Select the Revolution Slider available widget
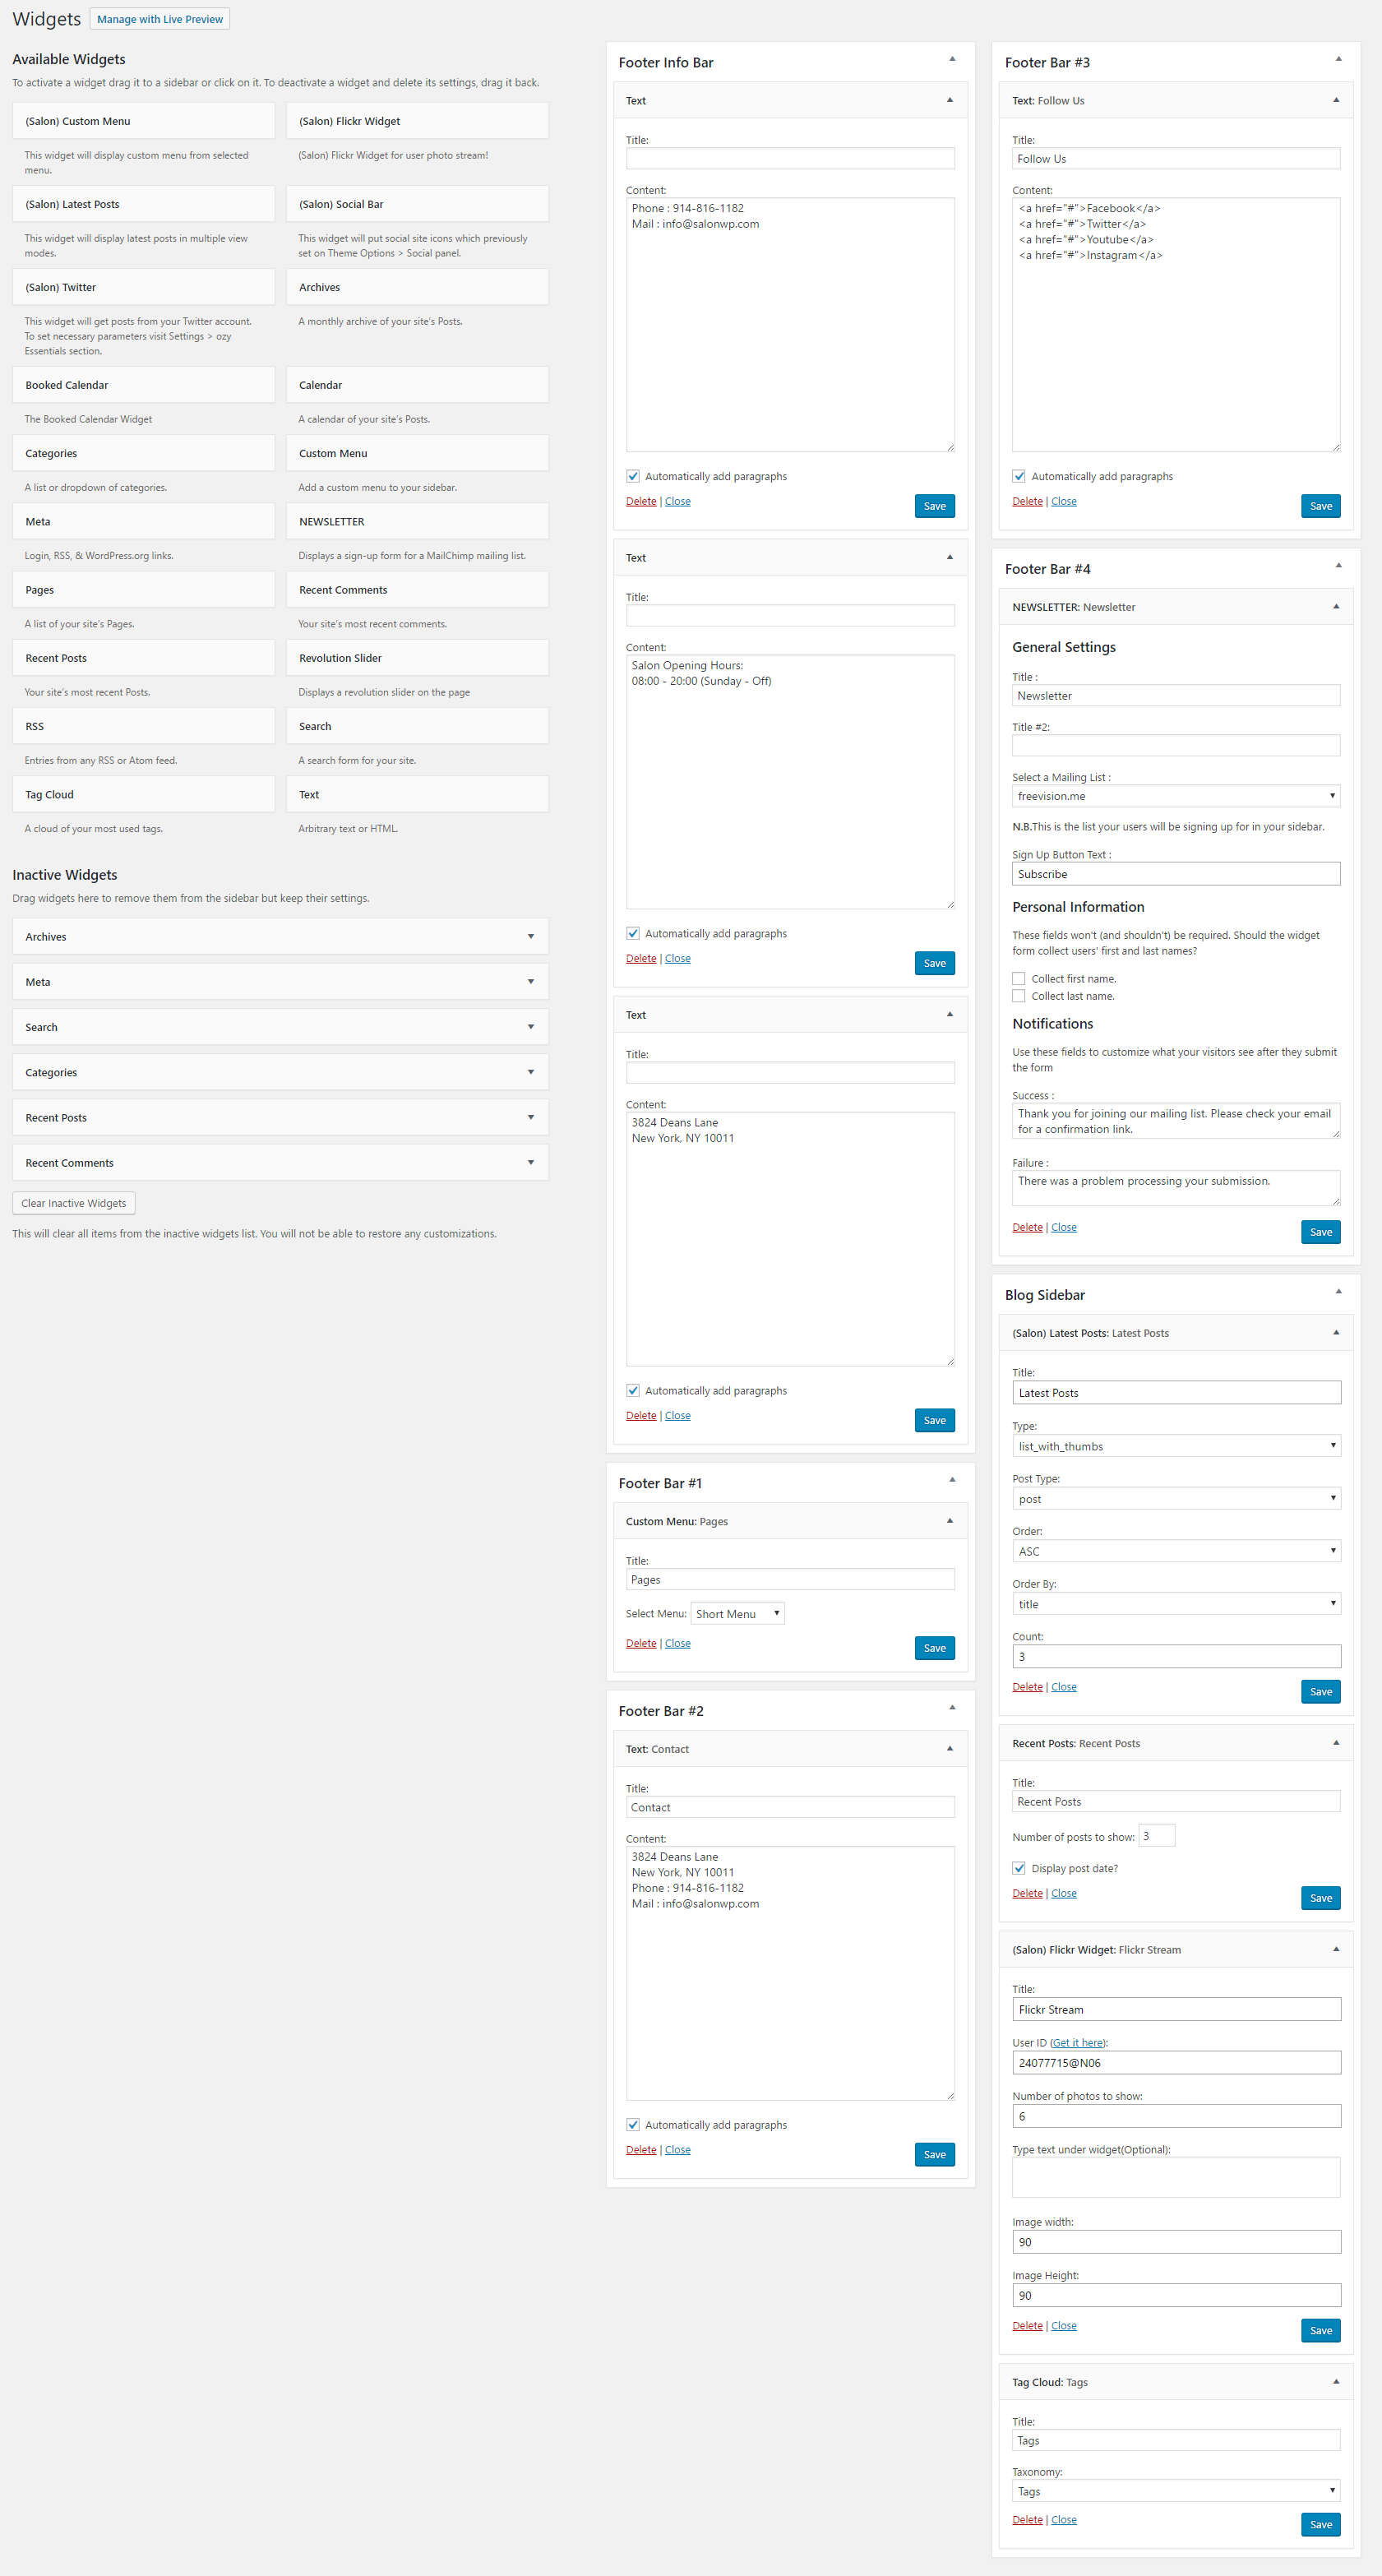Viewport: 1382px width, 2576px height. point(416,658)
